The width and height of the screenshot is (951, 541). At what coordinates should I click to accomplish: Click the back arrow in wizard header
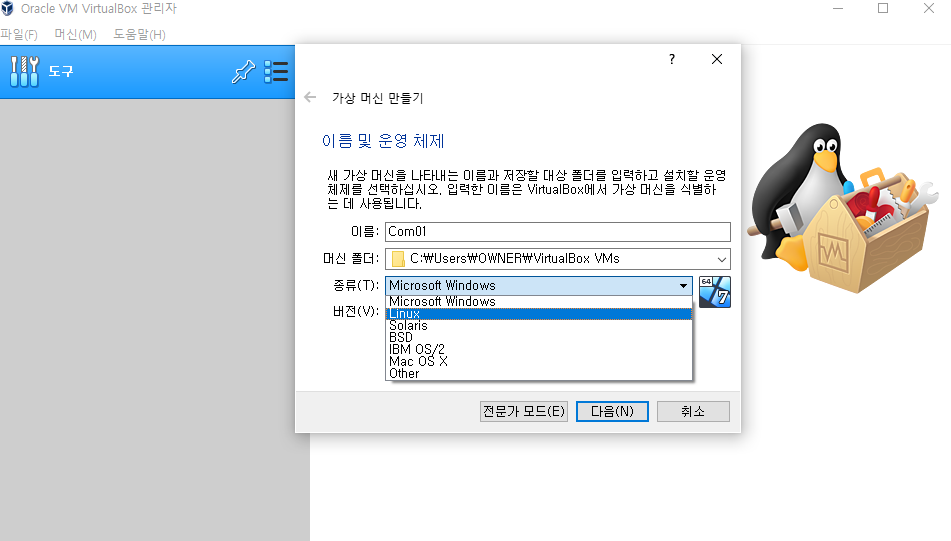[x=310, y=97]
